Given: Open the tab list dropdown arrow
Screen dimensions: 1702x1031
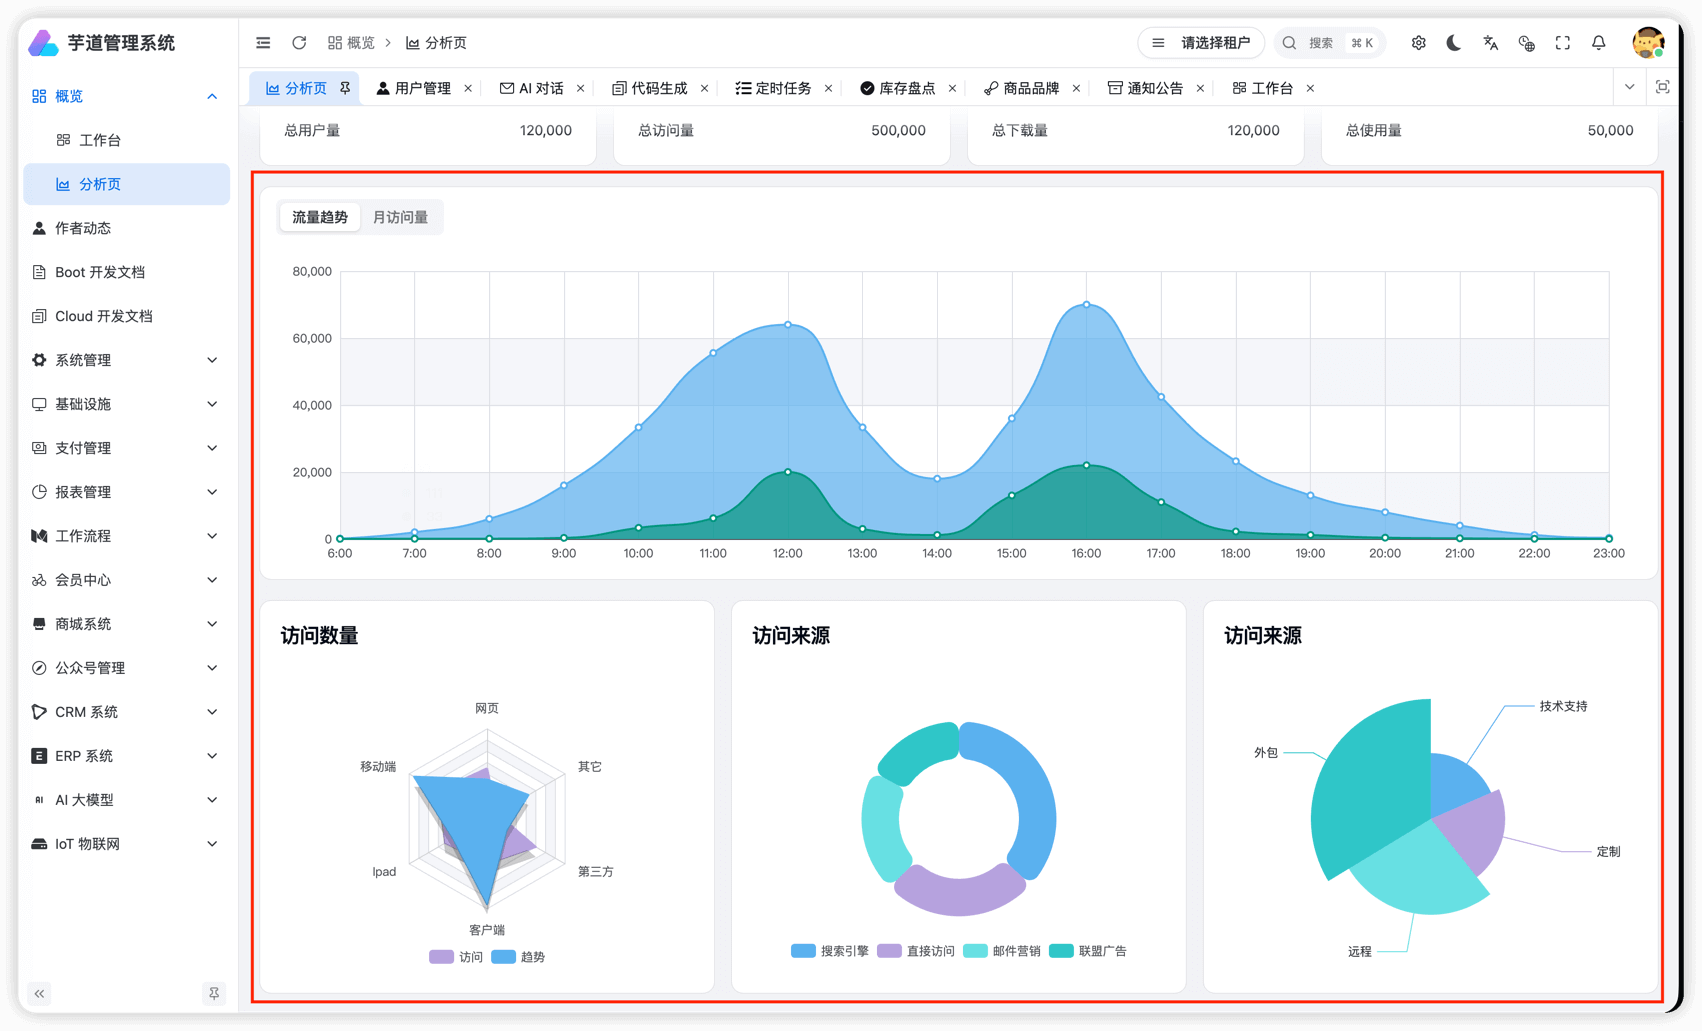Looking at the screenshot, I should 1629,87.
